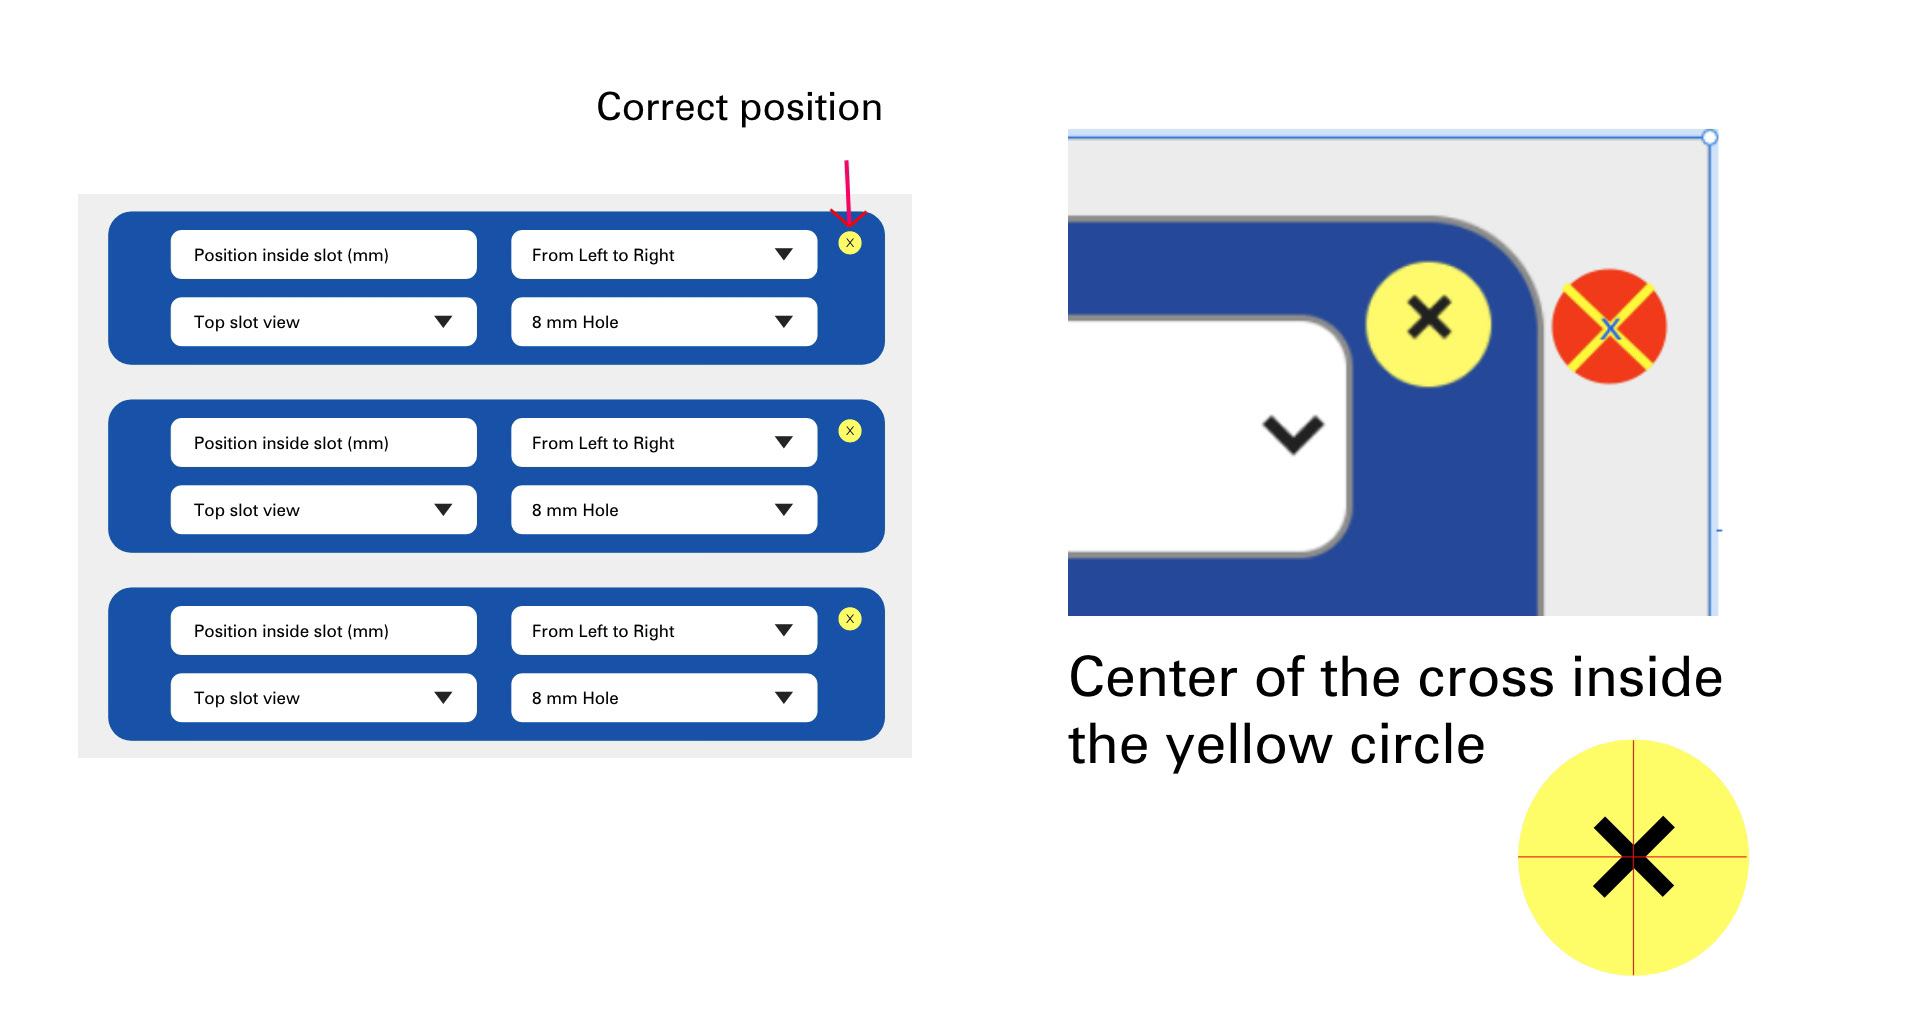
Task: Expand second panel's 8 mm Hole dropdown
Action: [664, 510]
